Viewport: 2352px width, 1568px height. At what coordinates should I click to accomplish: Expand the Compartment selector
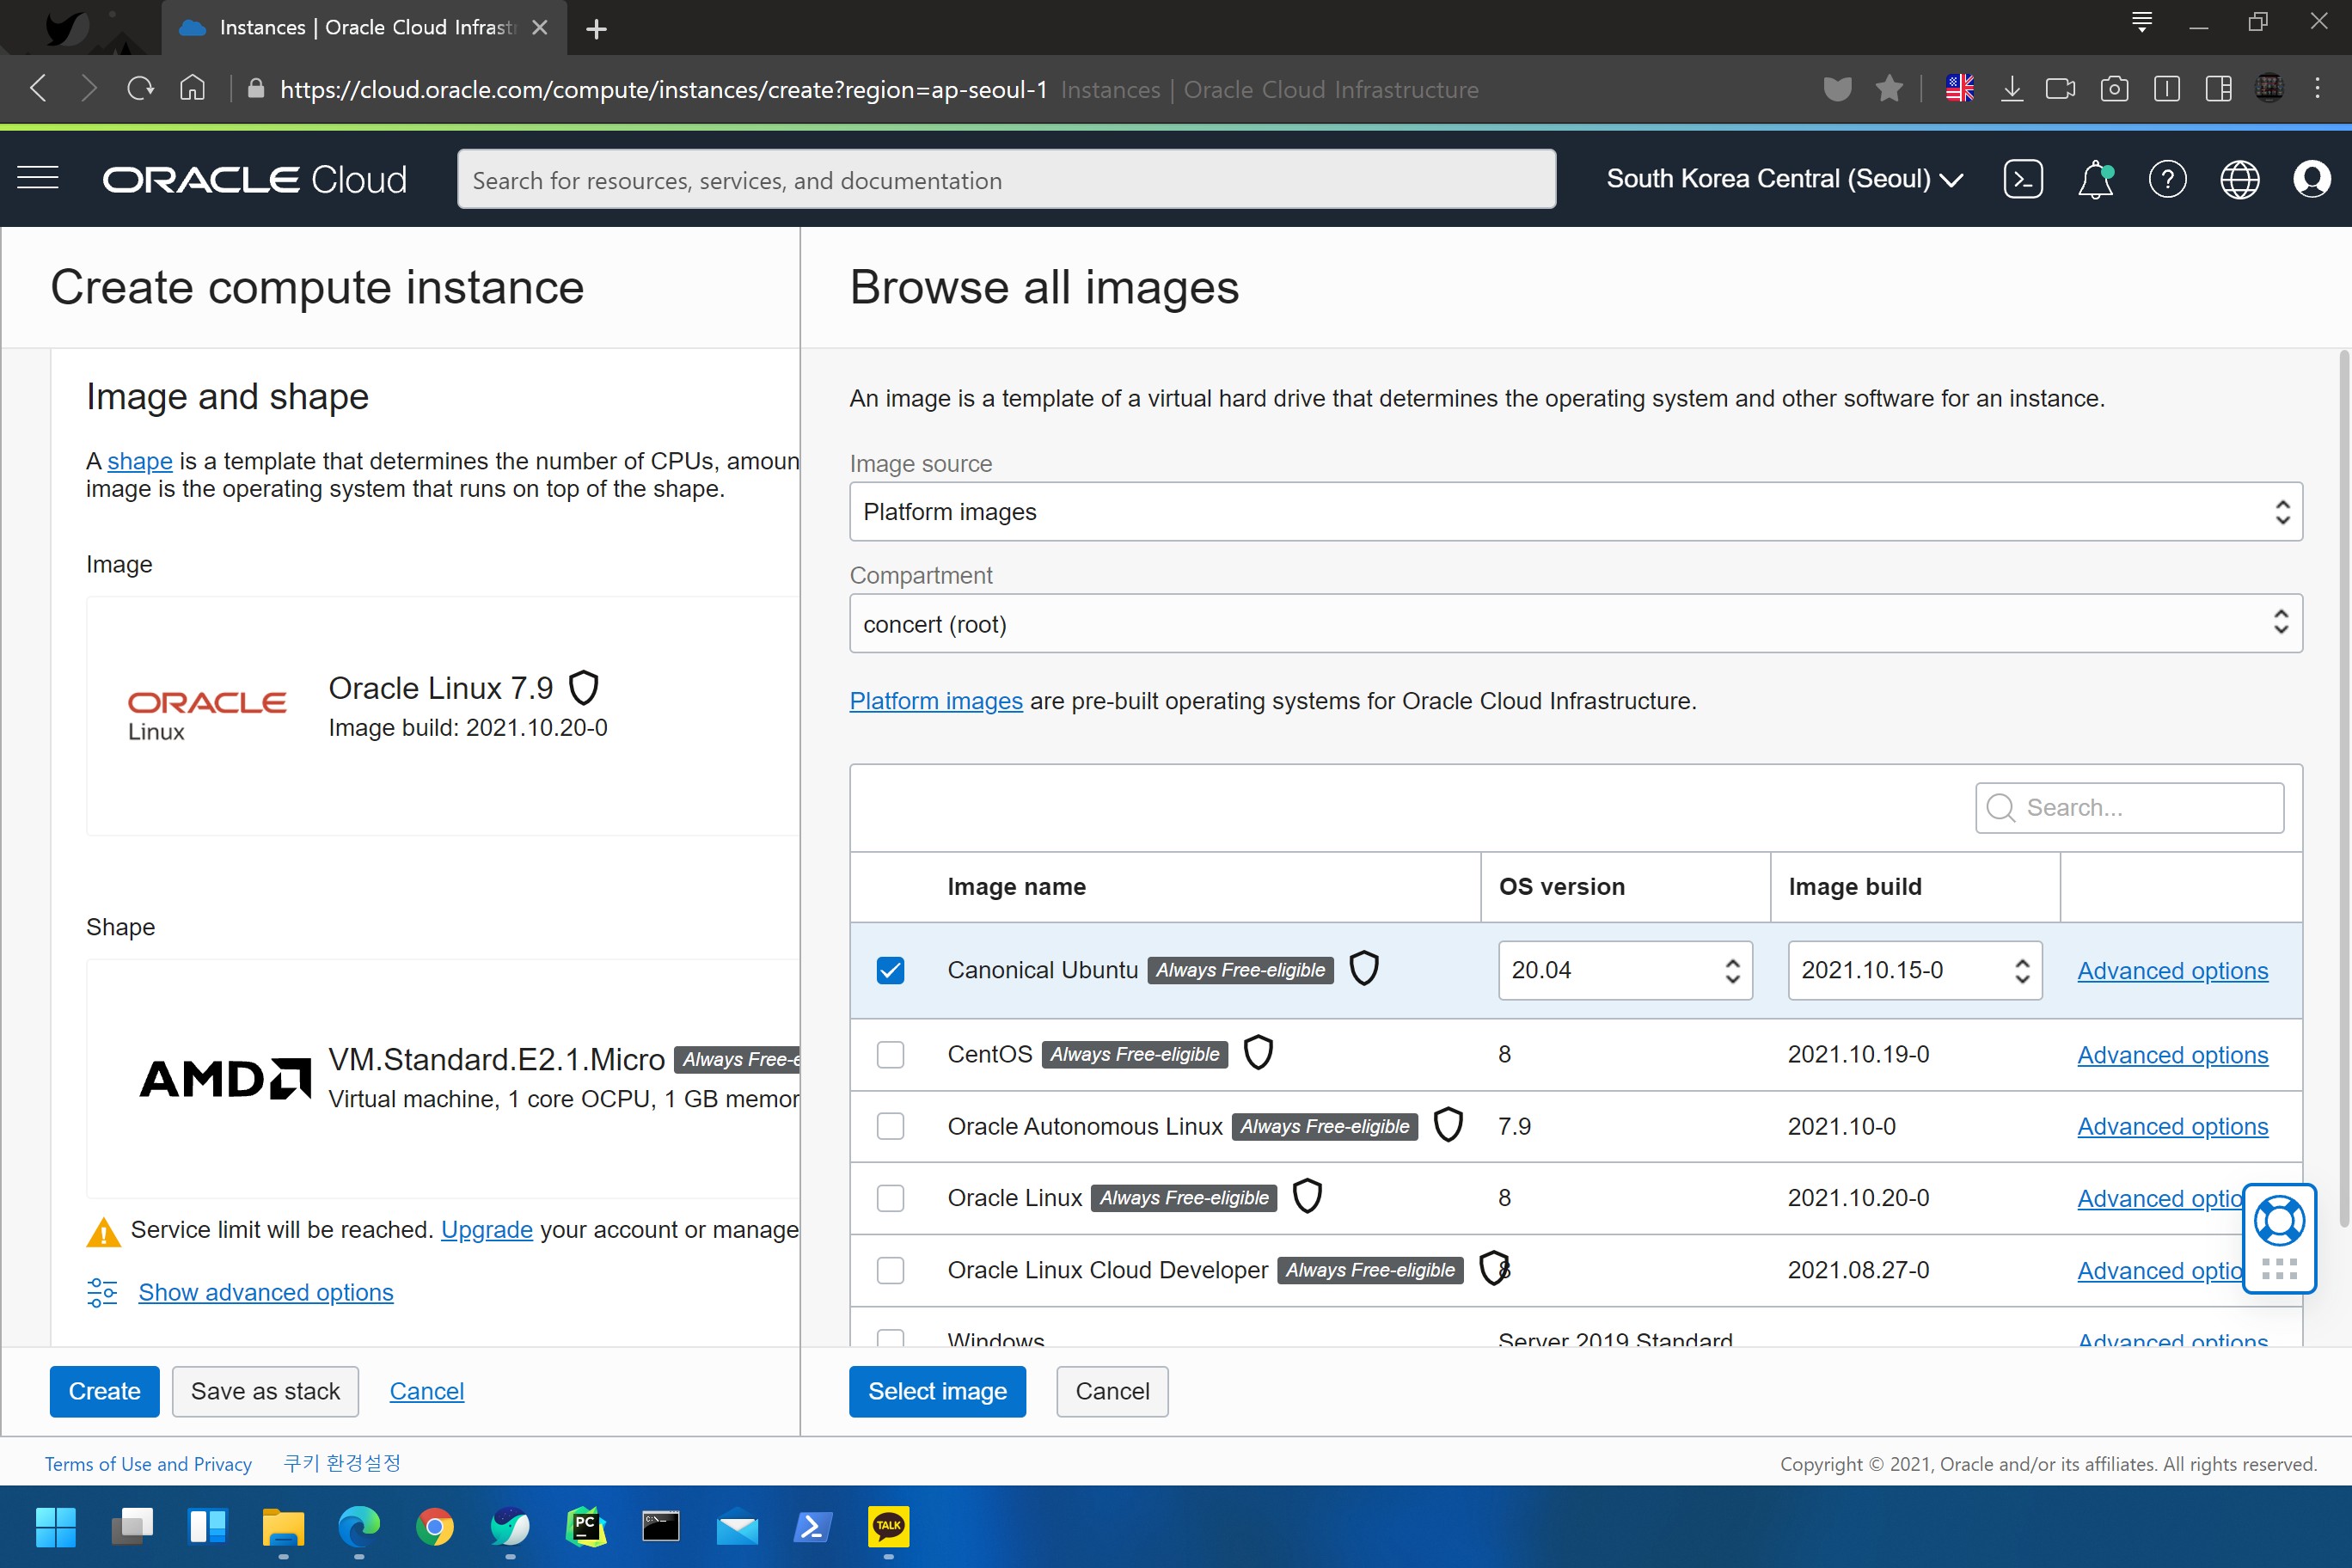pos(1575,624)
